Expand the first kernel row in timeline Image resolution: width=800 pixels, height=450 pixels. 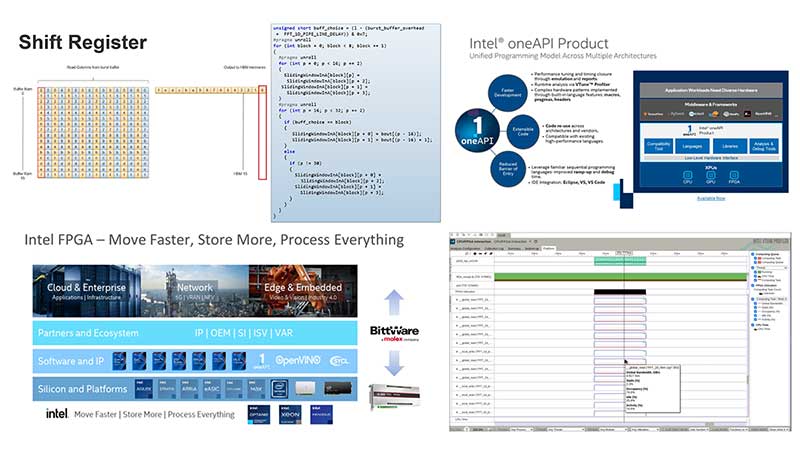[x=457, y=299]
